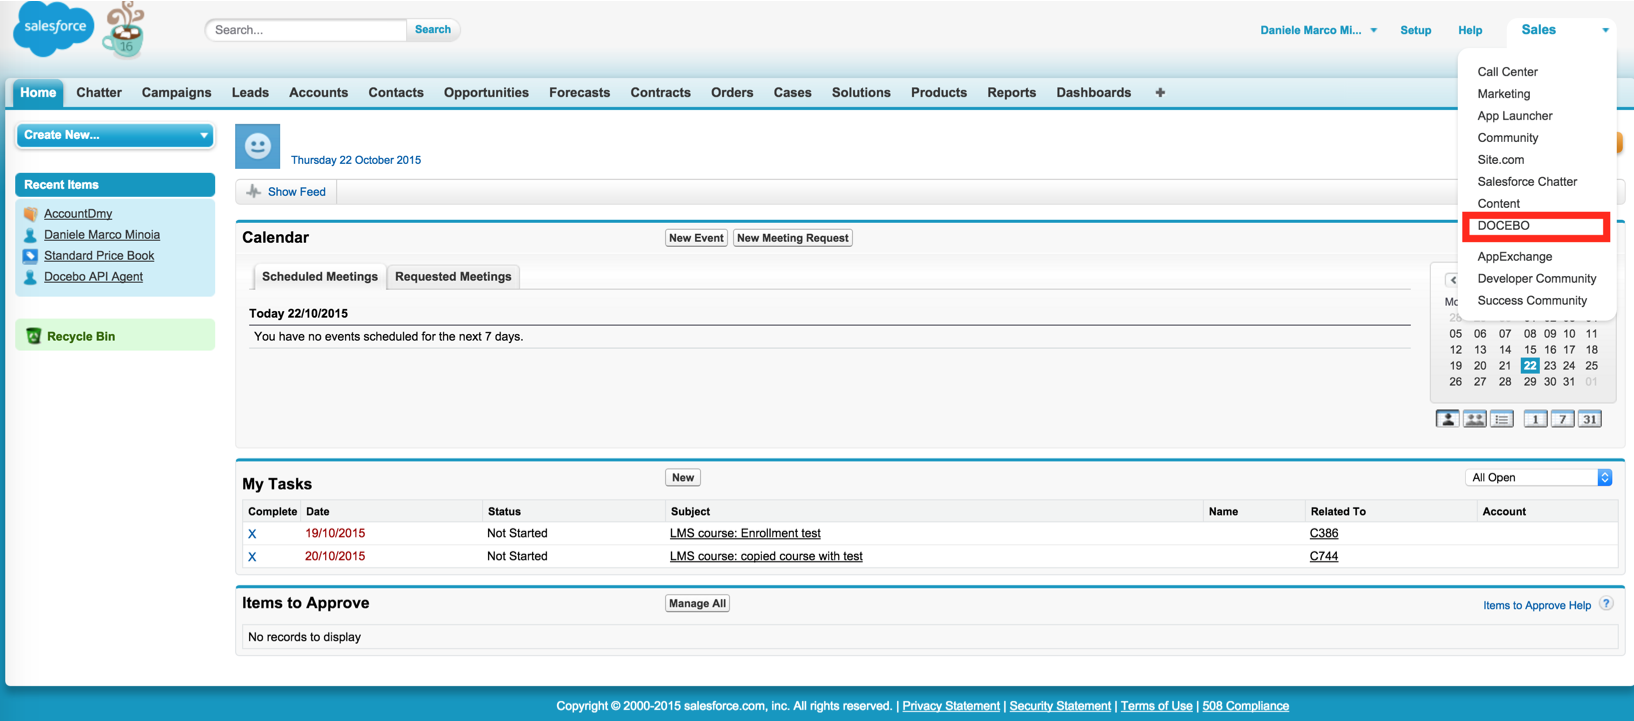The height and width of the screenshot is (721, 1634).
Task: Switch to the Requested Meetings tab
Action: click(x=453, y=277)
